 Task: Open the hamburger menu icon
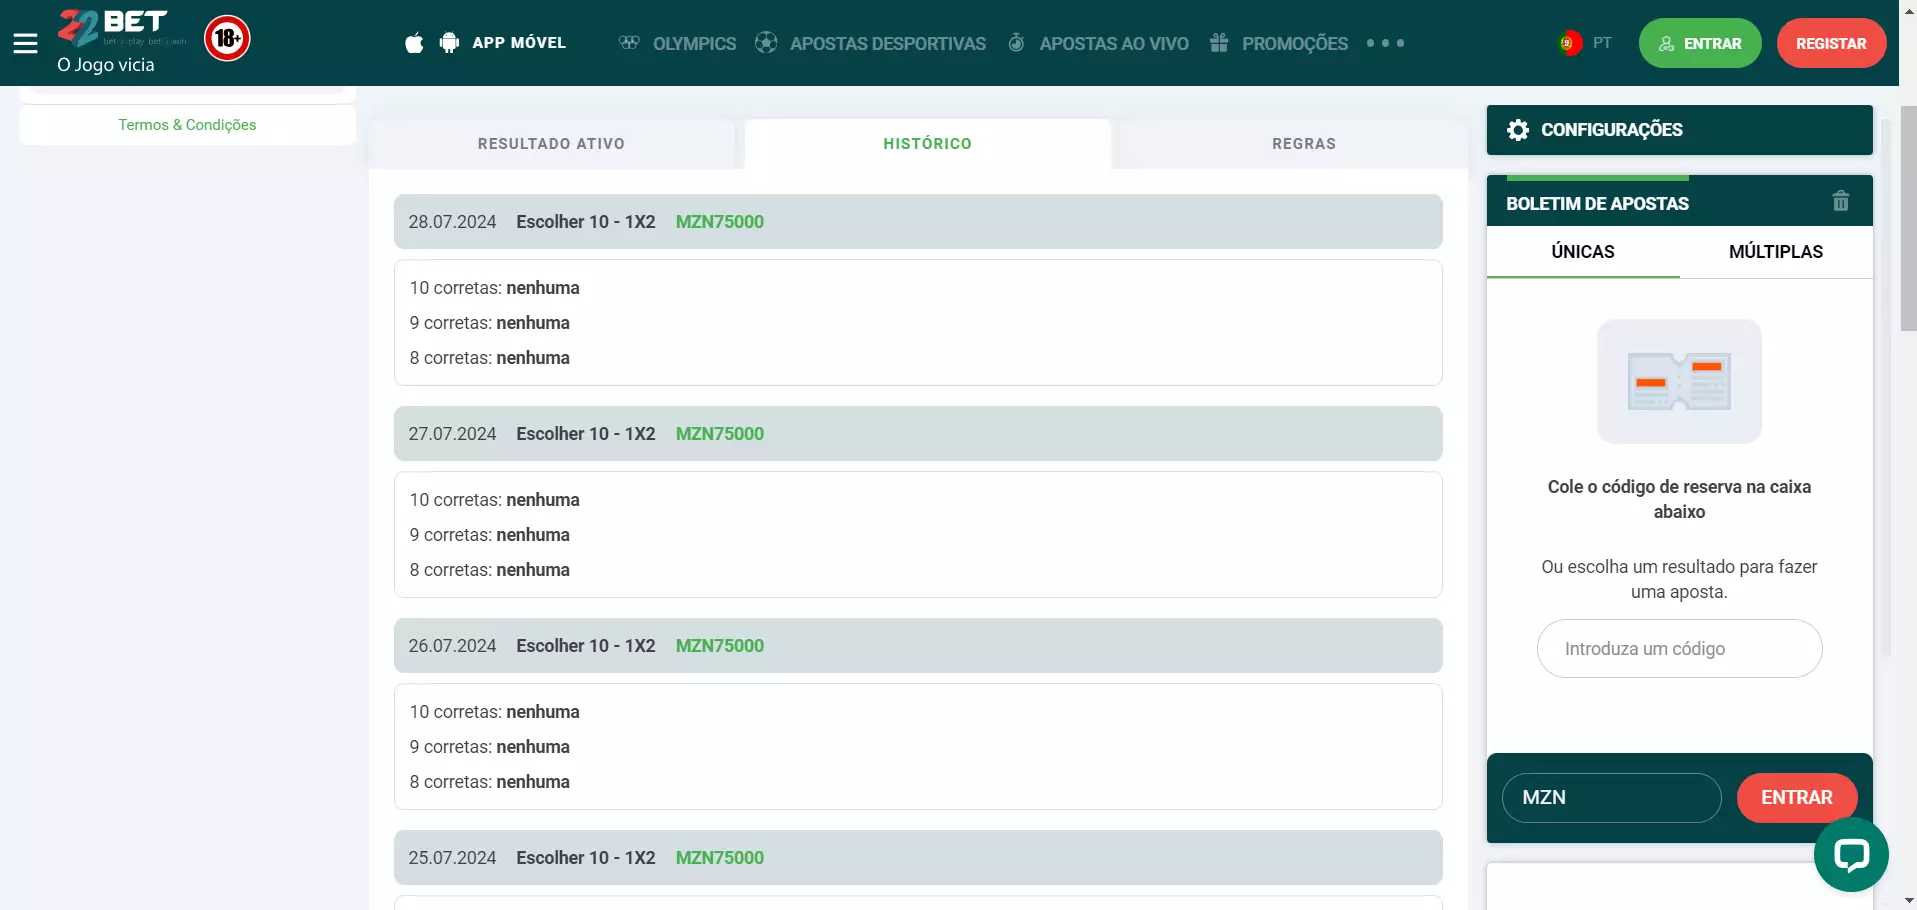[x=25, y=43]
